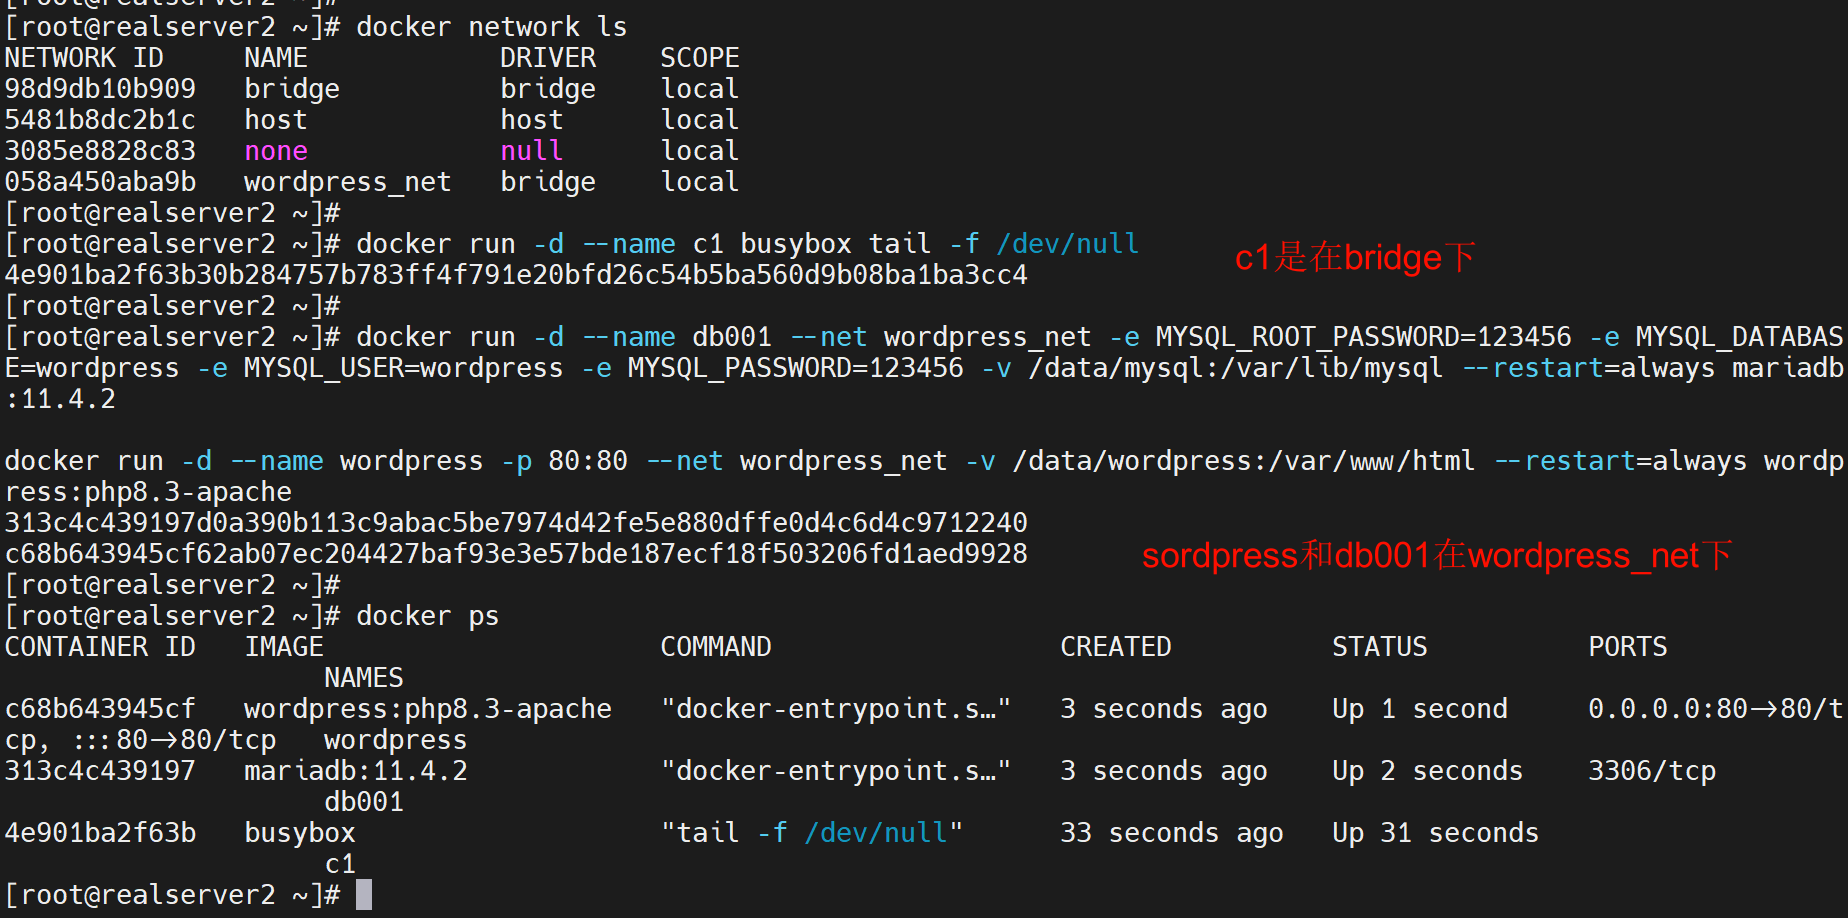1848x918 pixels.
Task: Click the CREATED column header
Action: coord(1115,647)
